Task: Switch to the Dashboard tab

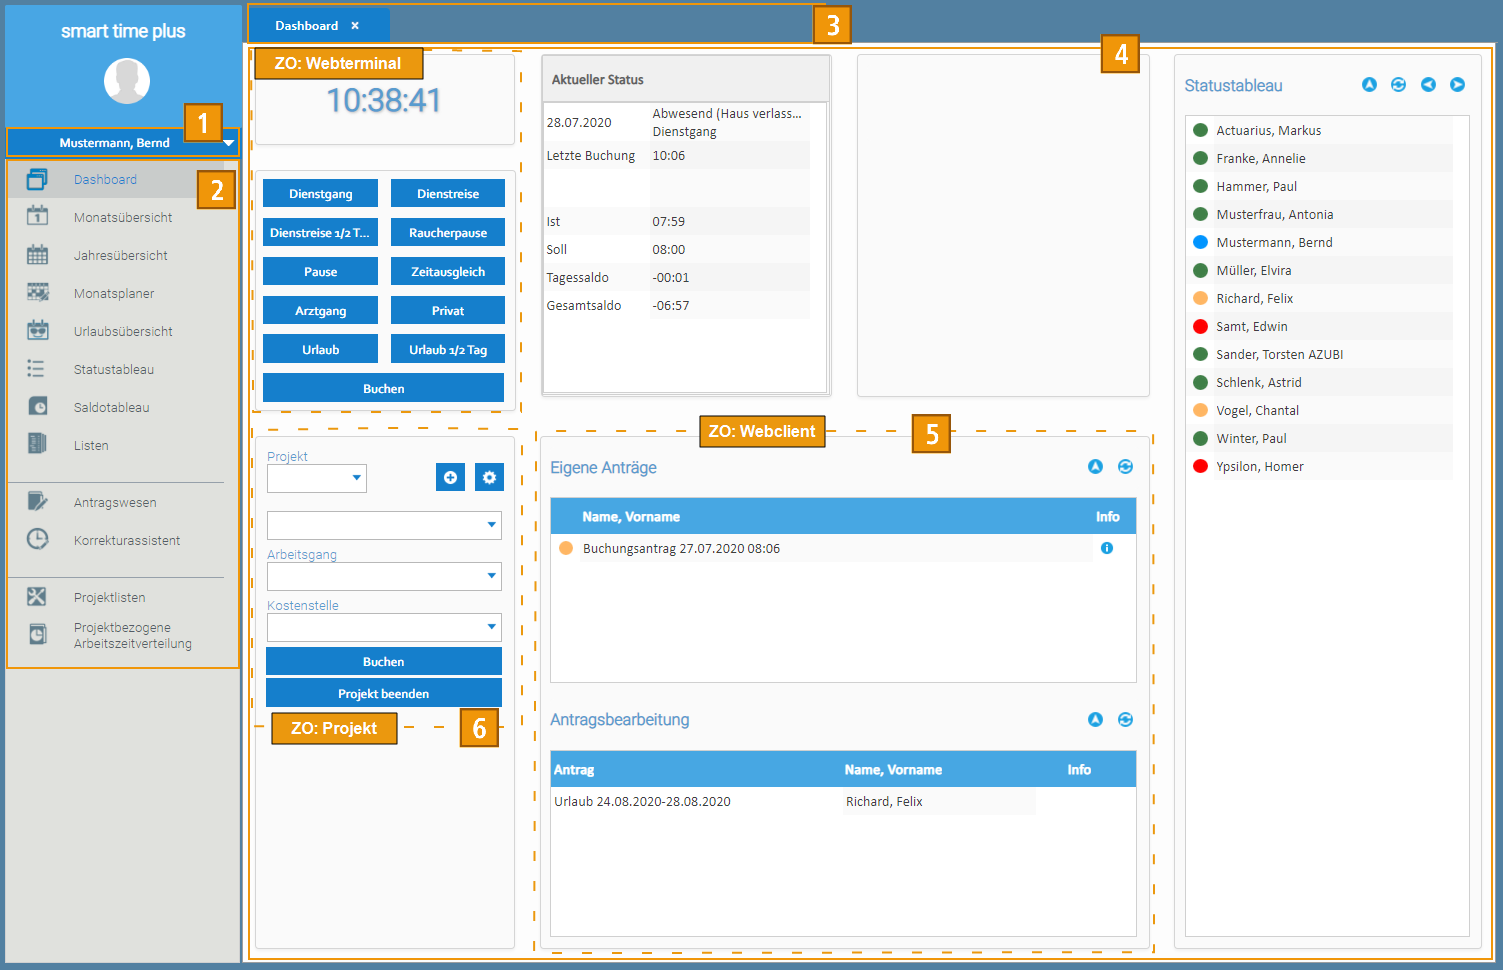Action: point(306,26)
